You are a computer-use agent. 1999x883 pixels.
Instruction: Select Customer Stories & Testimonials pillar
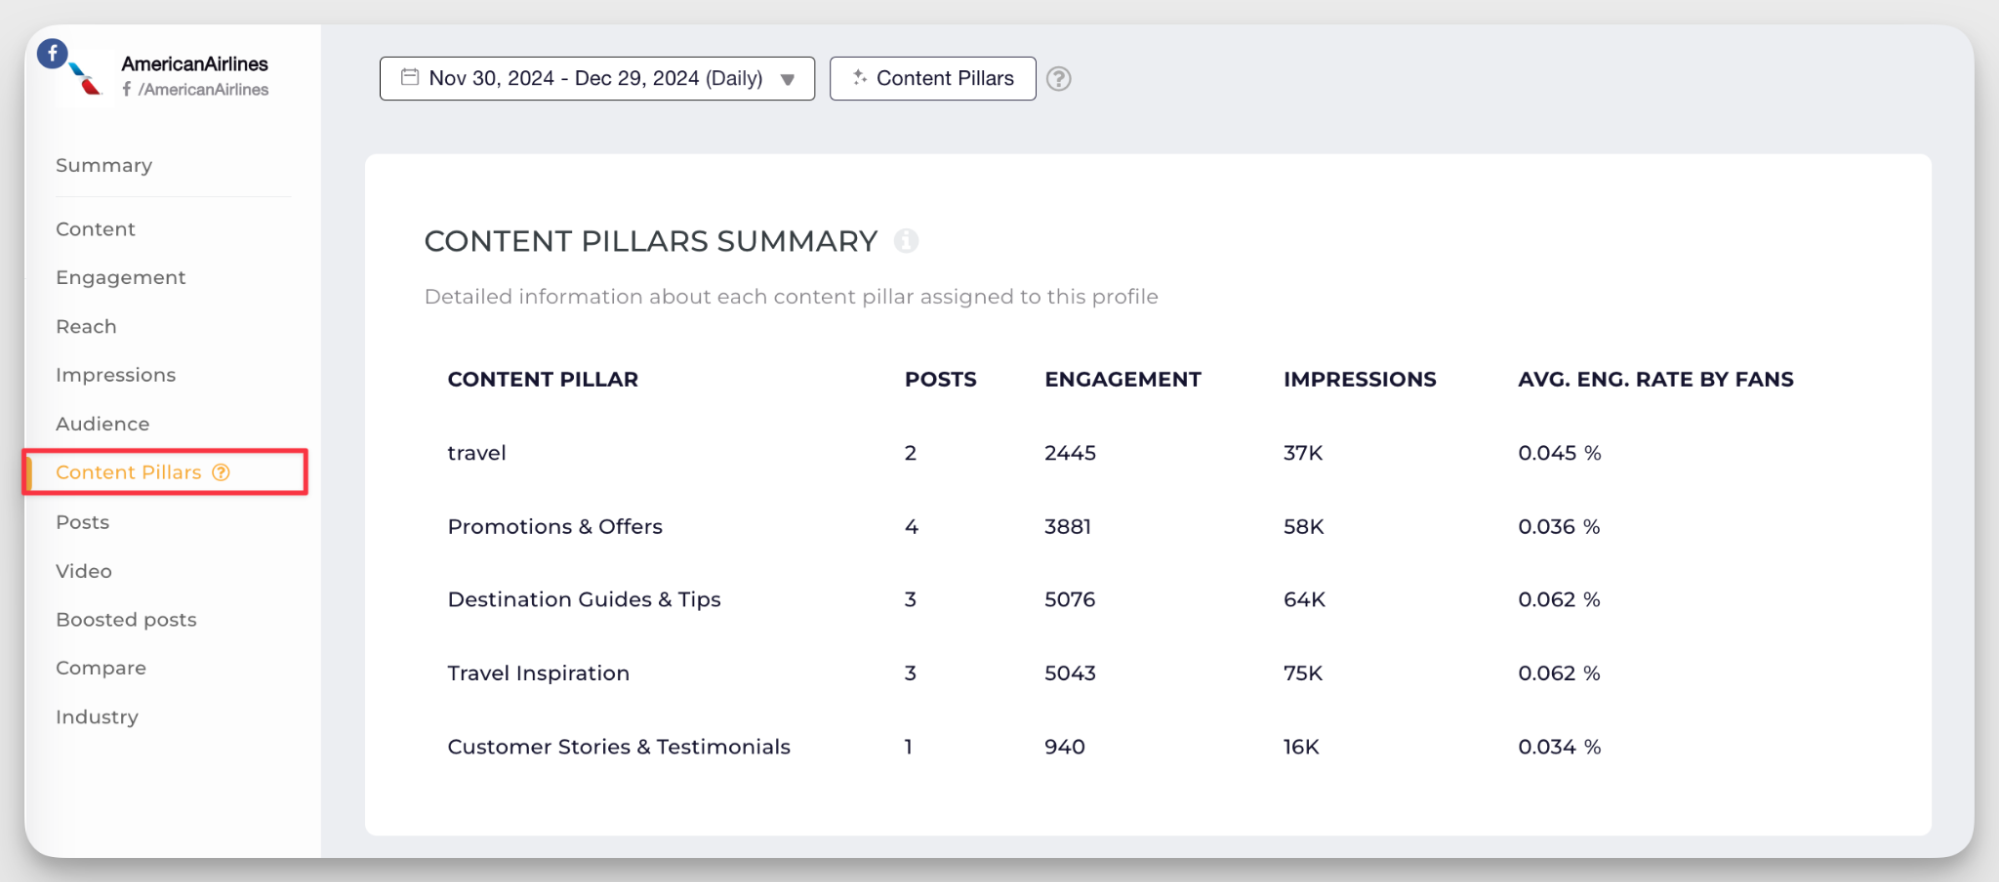coord(619,747)
